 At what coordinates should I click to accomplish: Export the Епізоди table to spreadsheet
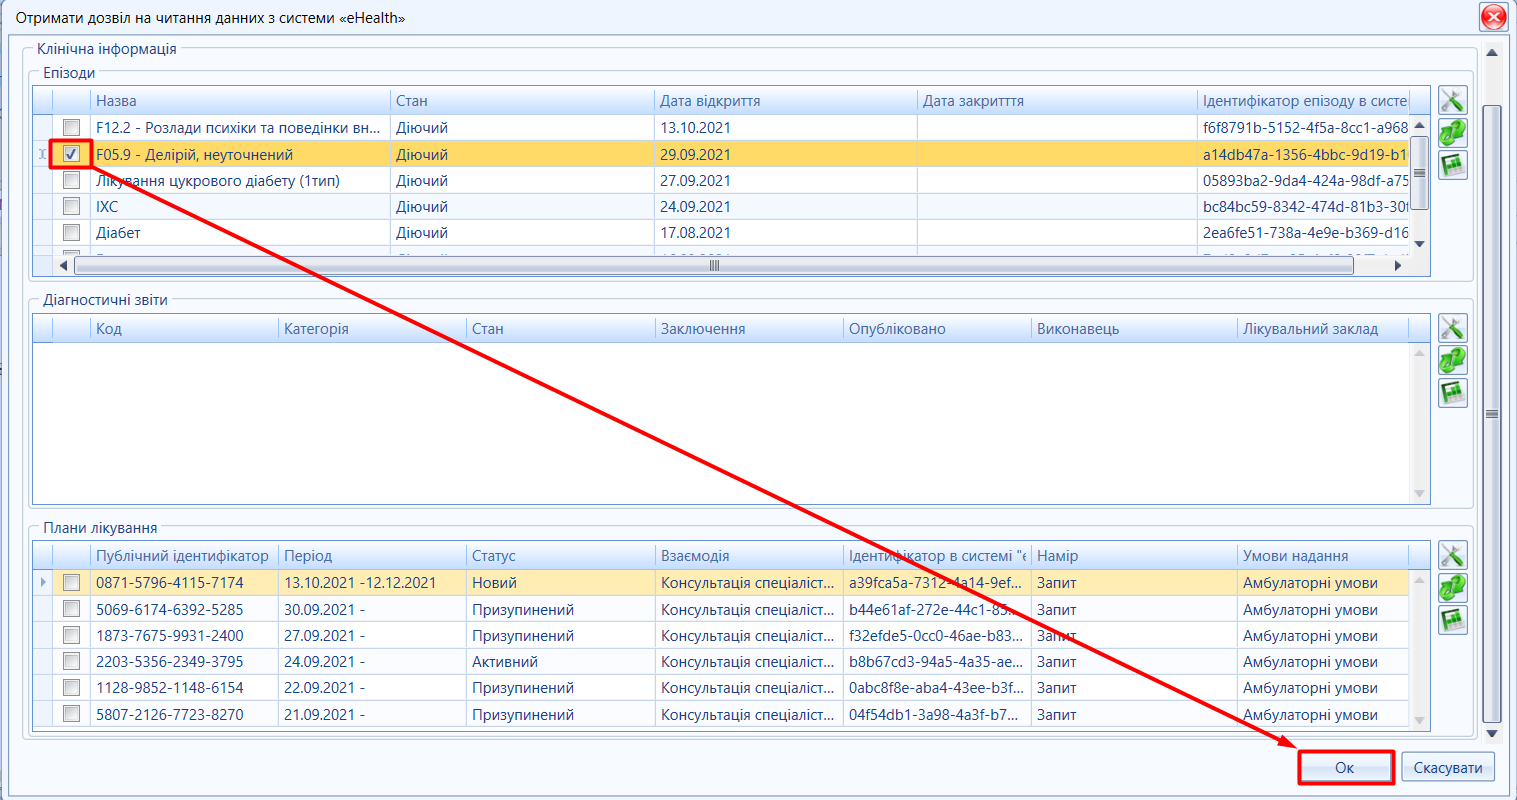[x=1452, y=165]
